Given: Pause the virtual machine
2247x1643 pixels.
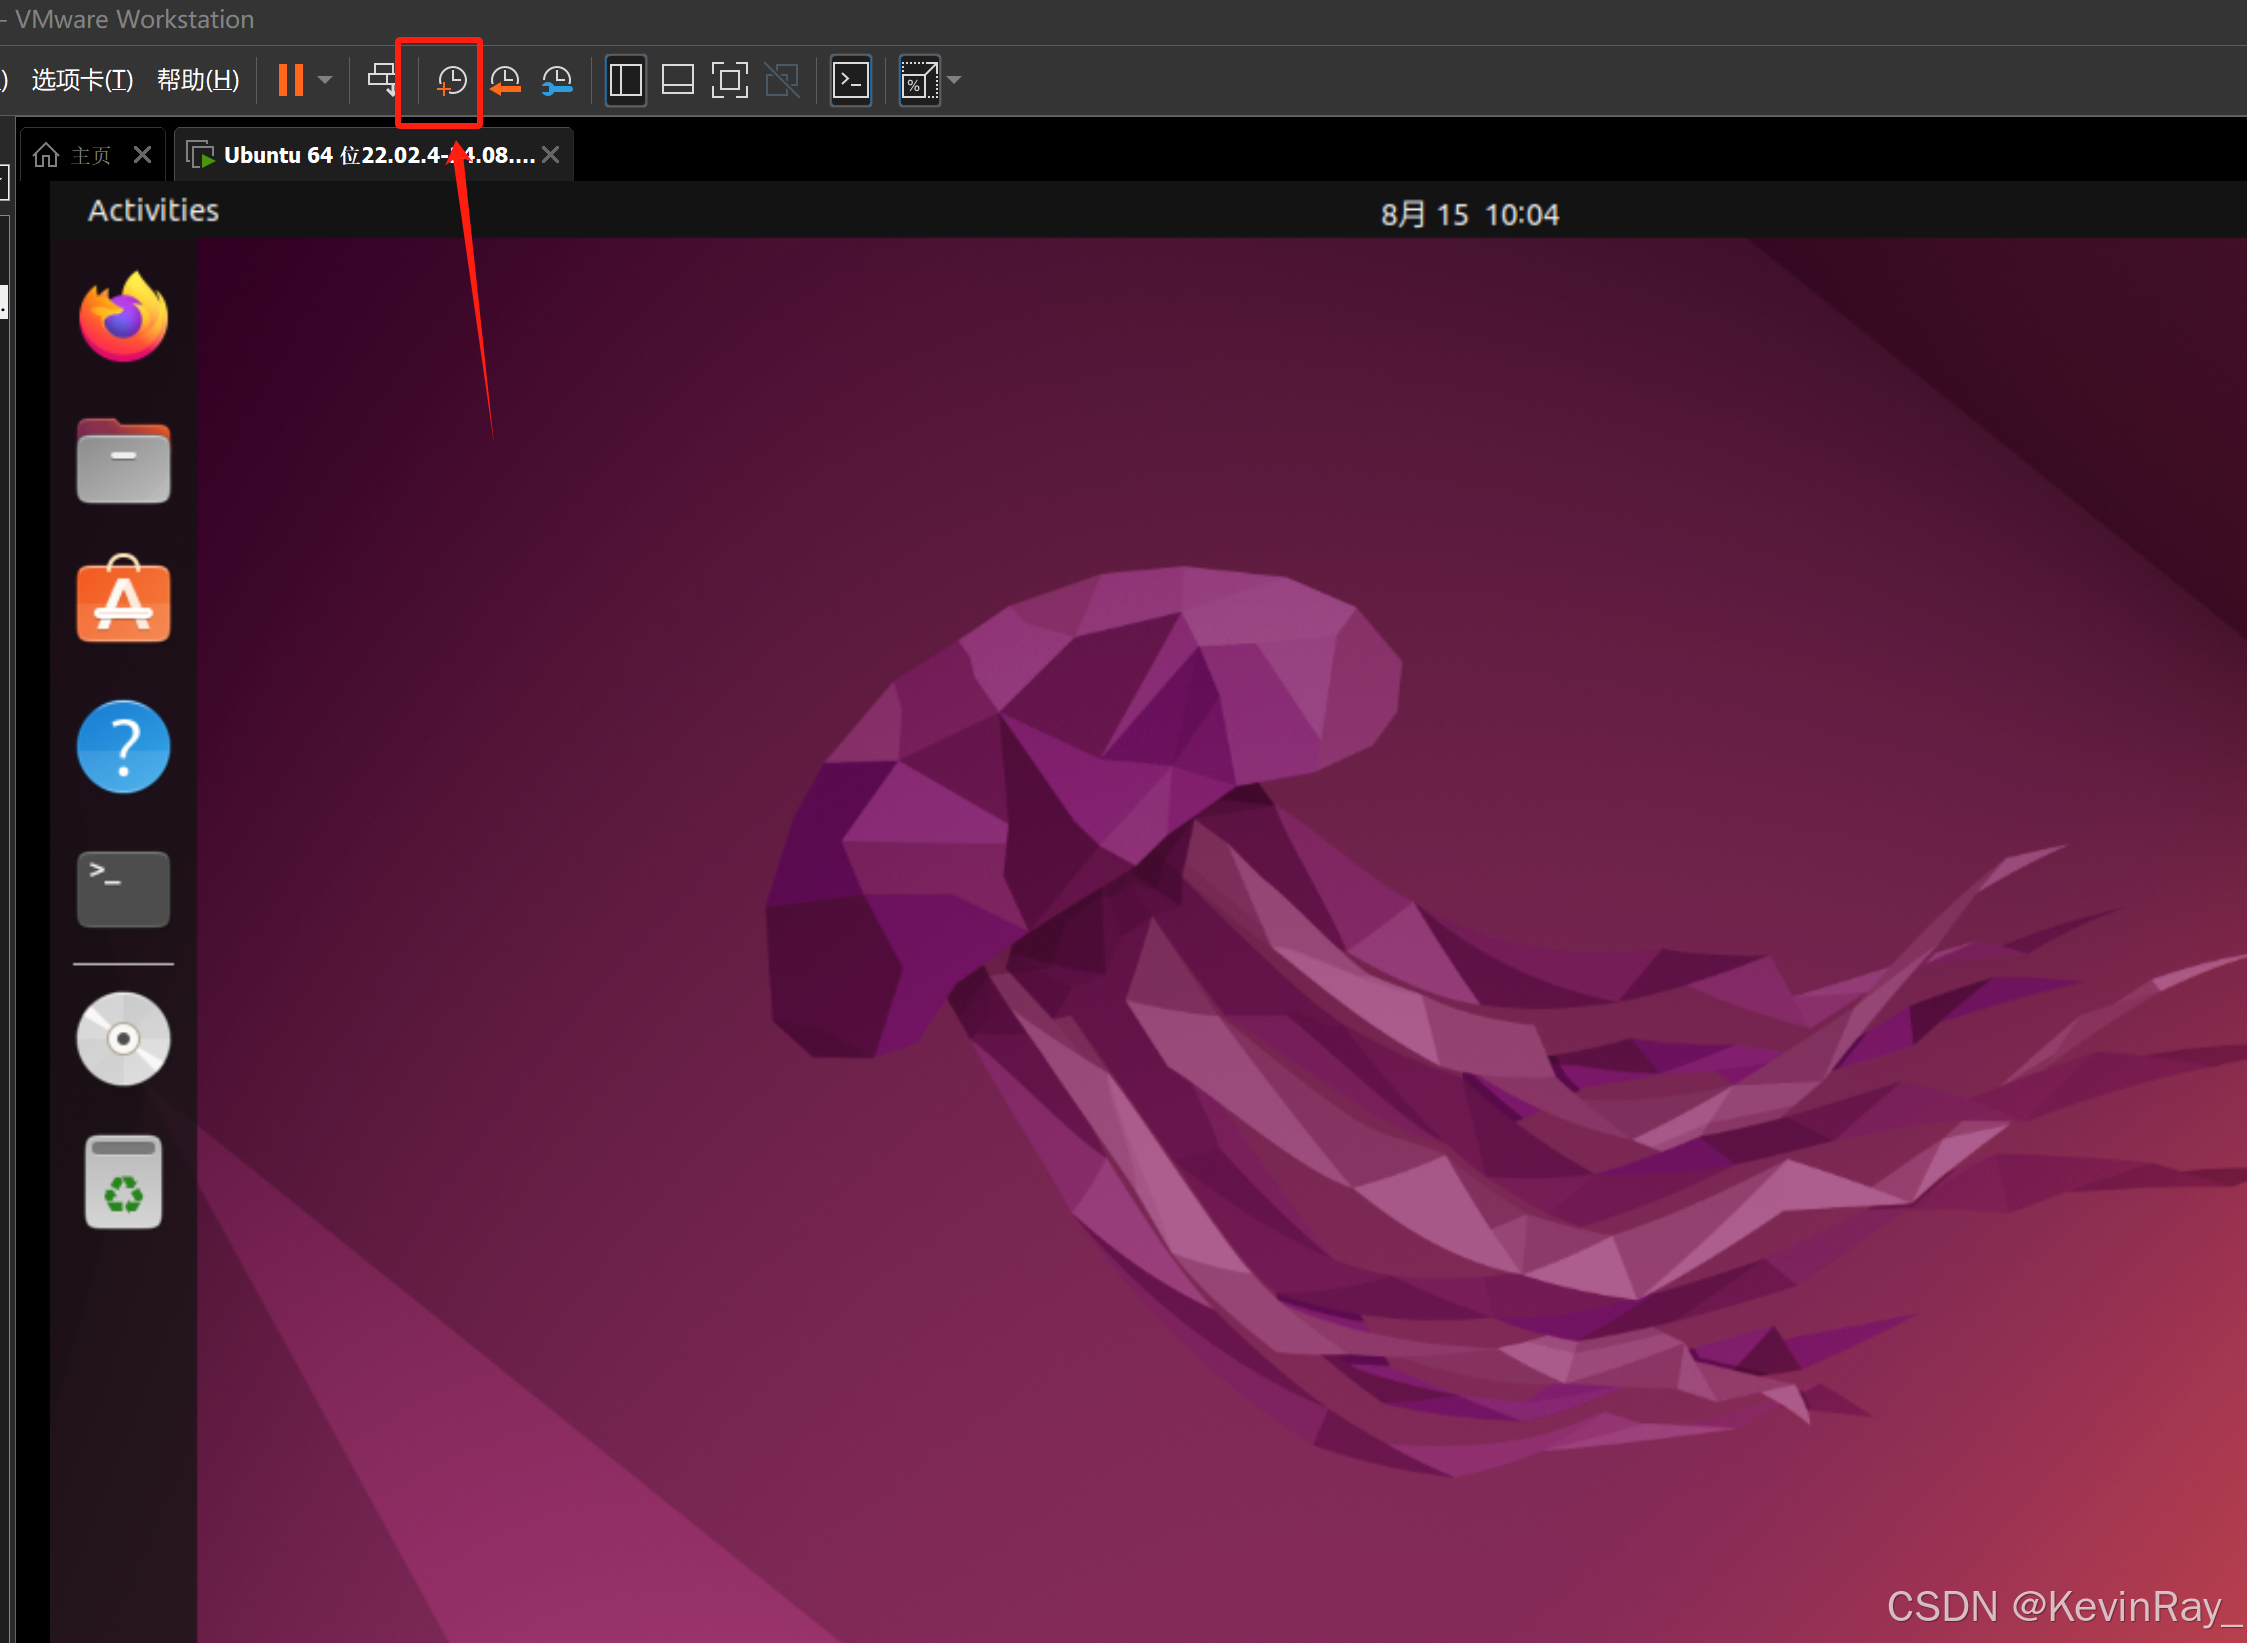Looking at the screenshot, I should point(291,80).
